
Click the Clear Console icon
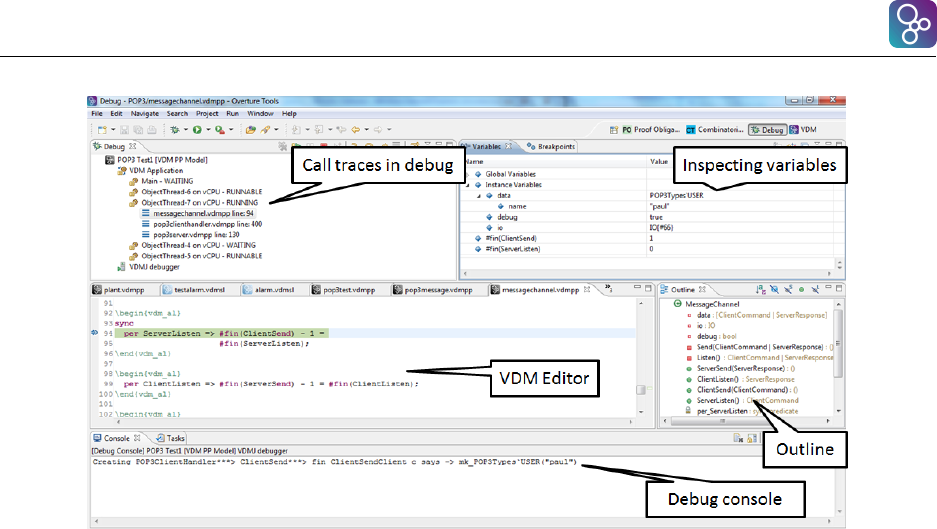tap(739, 438)
